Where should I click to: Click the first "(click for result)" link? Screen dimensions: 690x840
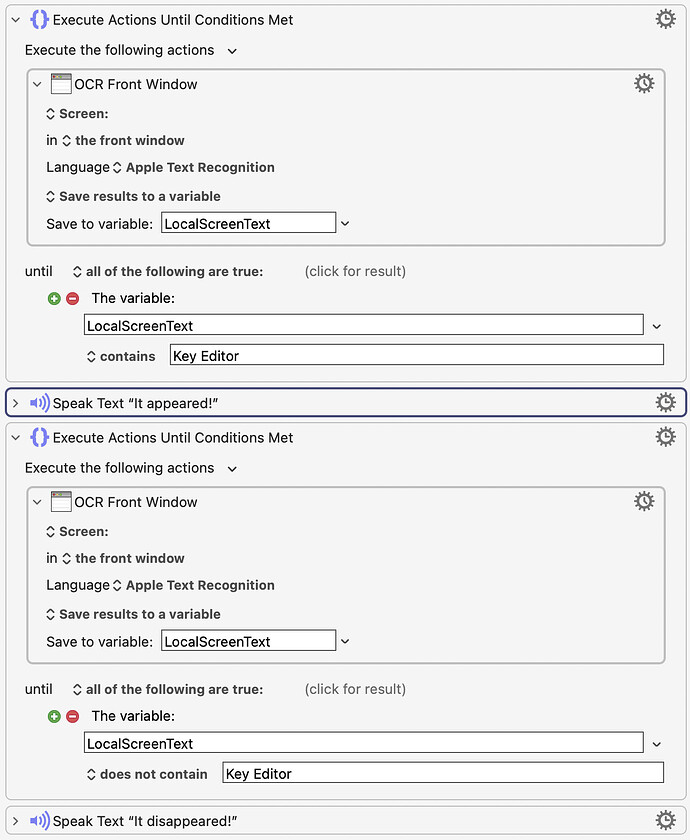[x=355, y=272]
